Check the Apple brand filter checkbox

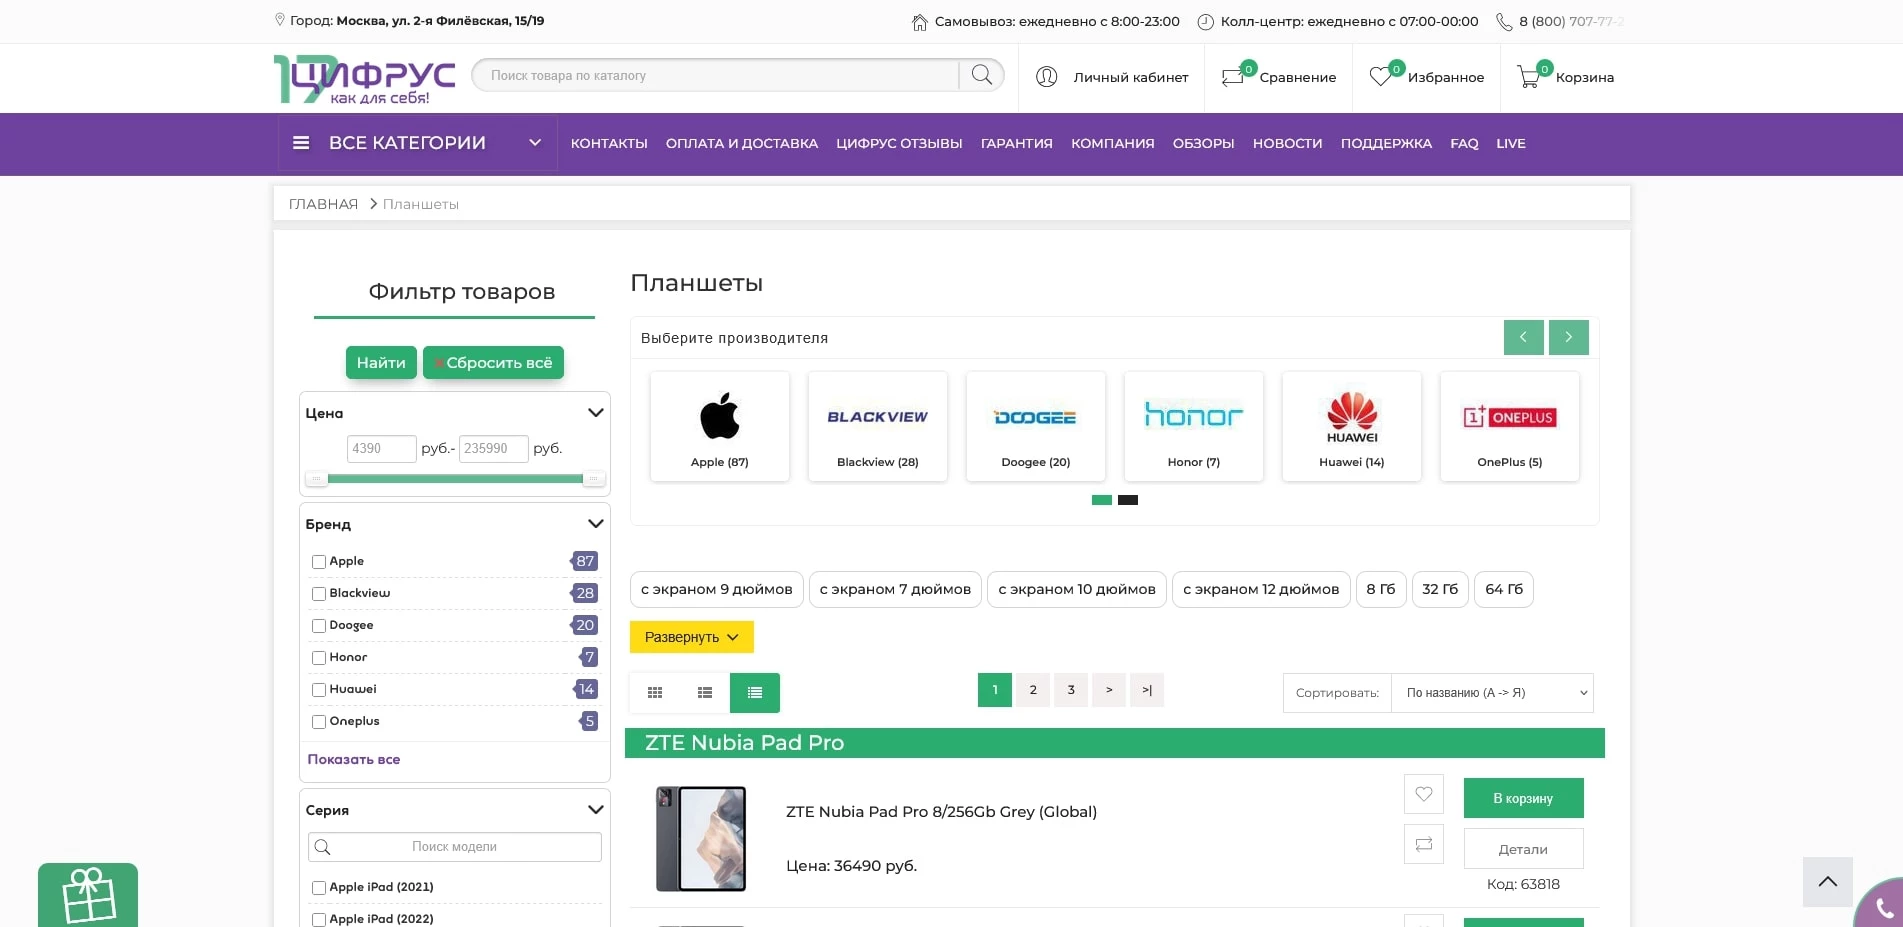(318, 562)
